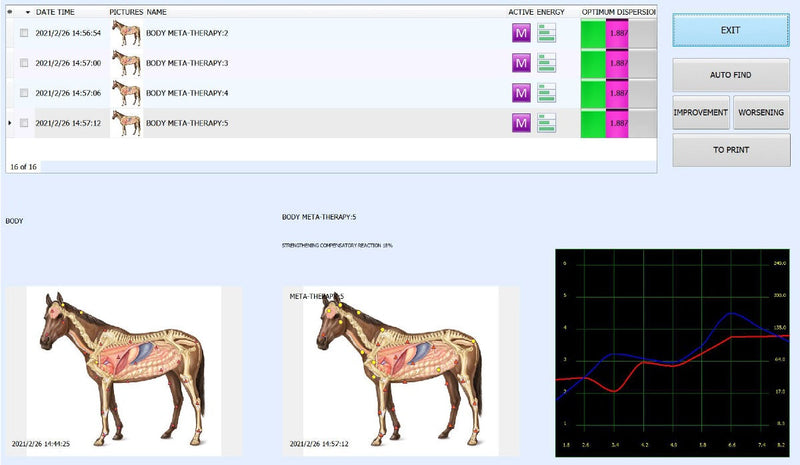Viewport: 800px width, 465px height.
Task: Click the OPTIMUM DISPERSION column header
Action: point(618,12)
